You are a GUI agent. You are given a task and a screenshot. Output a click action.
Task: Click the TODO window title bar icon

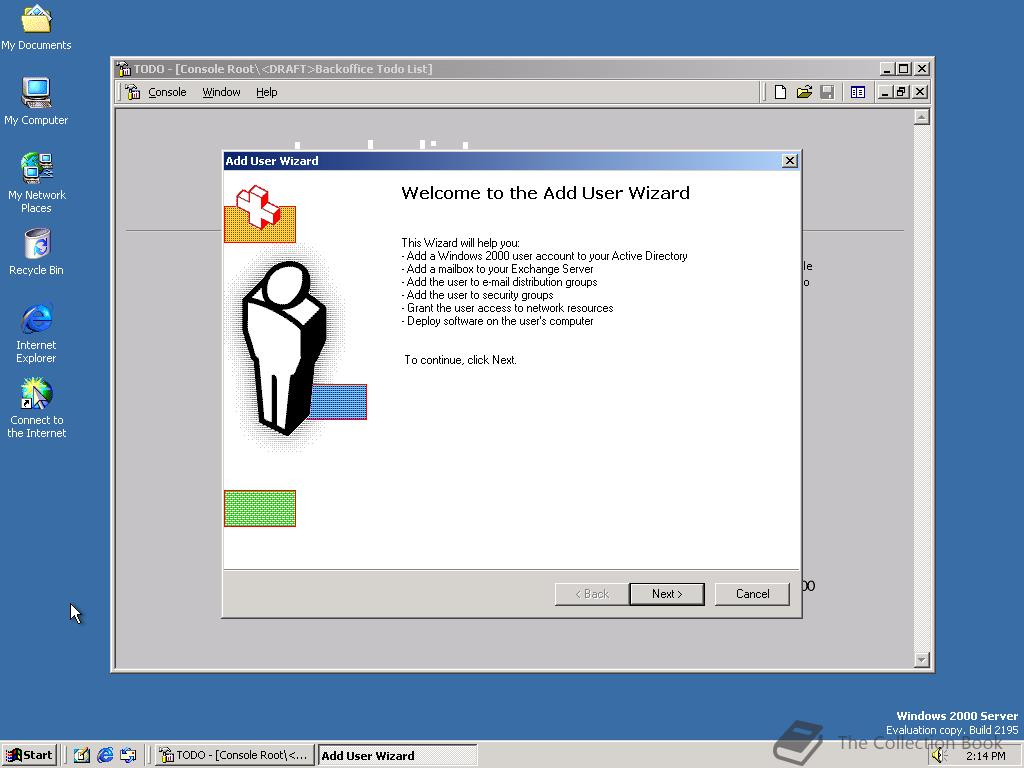coord(123,69)
